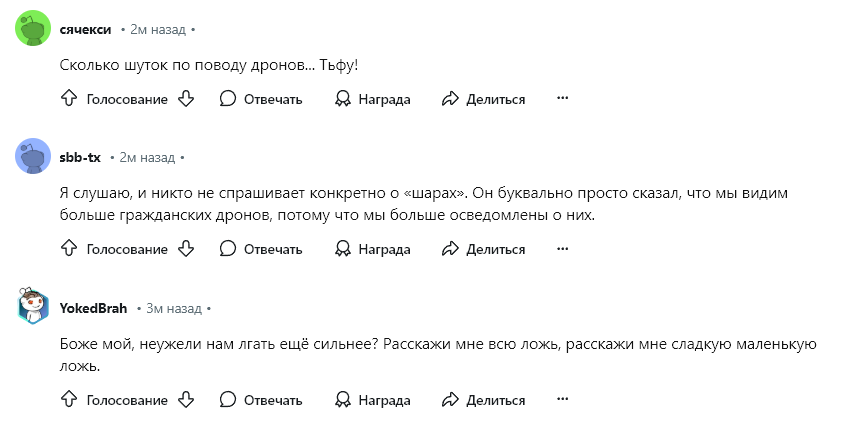Downvote the сячекси comment
The height and width of the screenshot is (430, 843).
[186, 98]
